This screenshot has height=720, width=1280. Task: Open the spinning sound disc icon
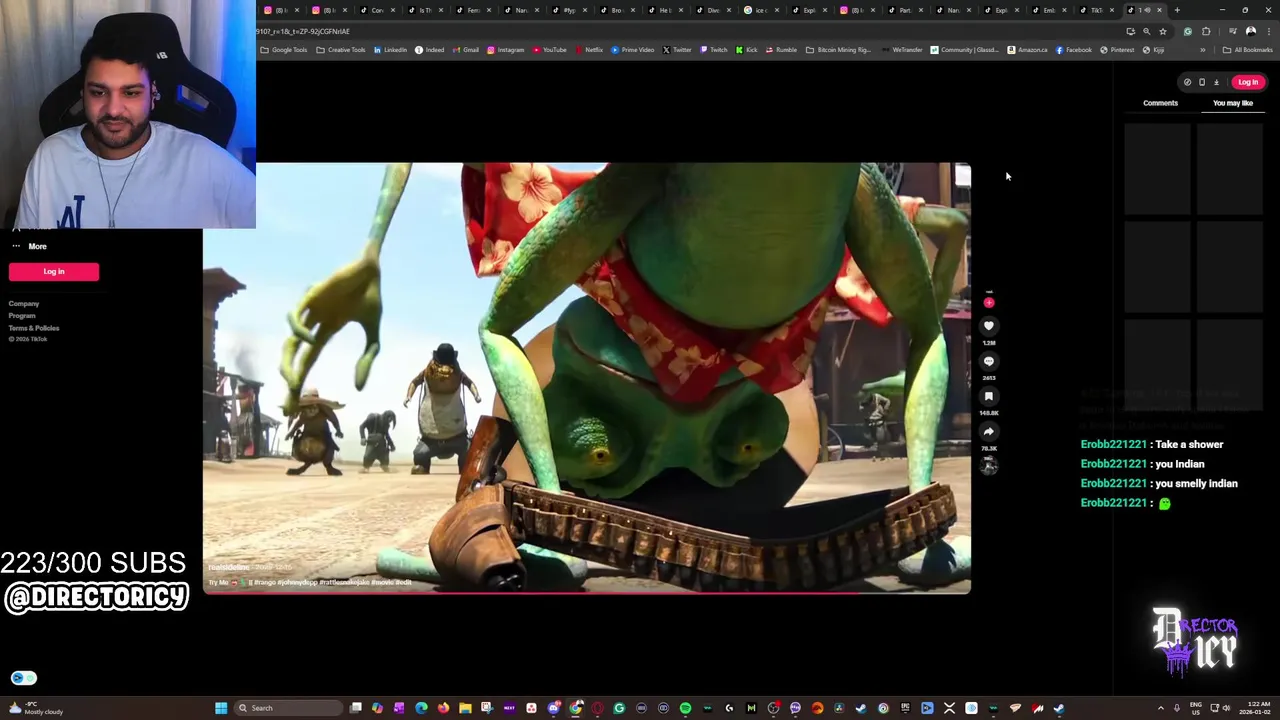pos(988,466)
